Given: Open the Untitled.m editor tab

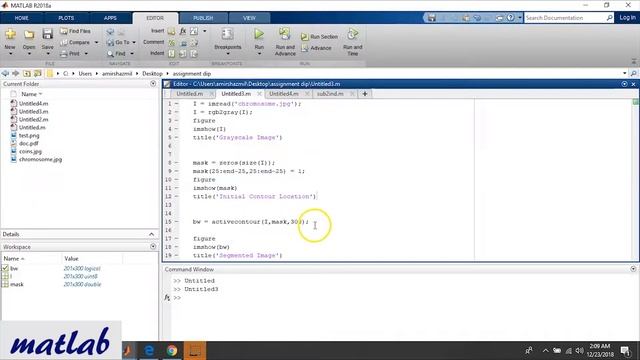Looking at the screenshot, I should (x=189, y=94).
